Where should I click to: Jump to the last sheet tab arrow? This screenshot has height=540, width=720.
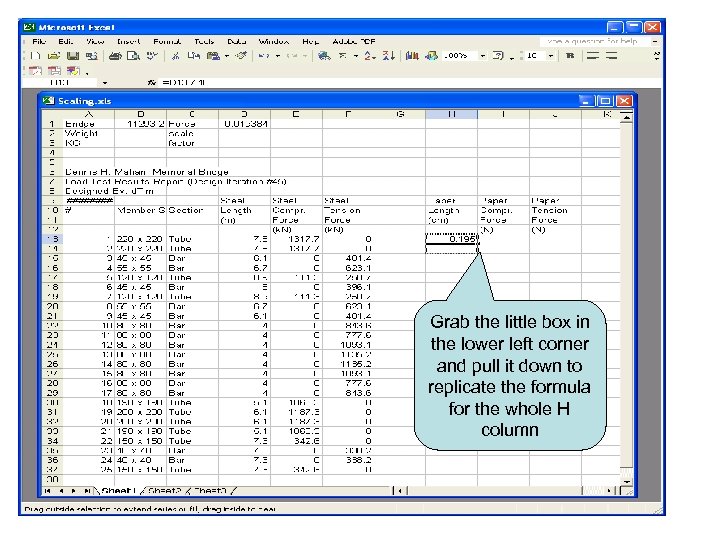(87, 491)
